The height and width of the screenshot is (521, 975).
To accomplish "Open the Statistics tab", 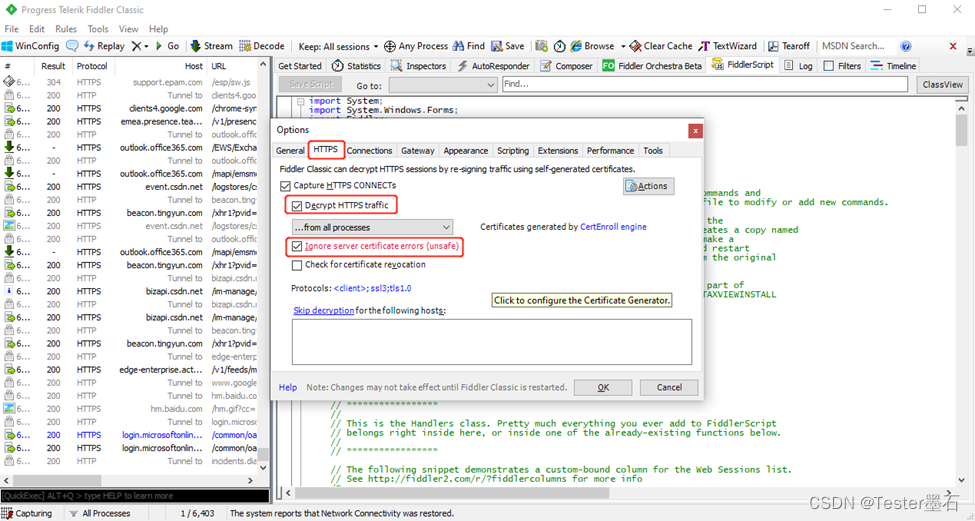I will tap(357, 65).
